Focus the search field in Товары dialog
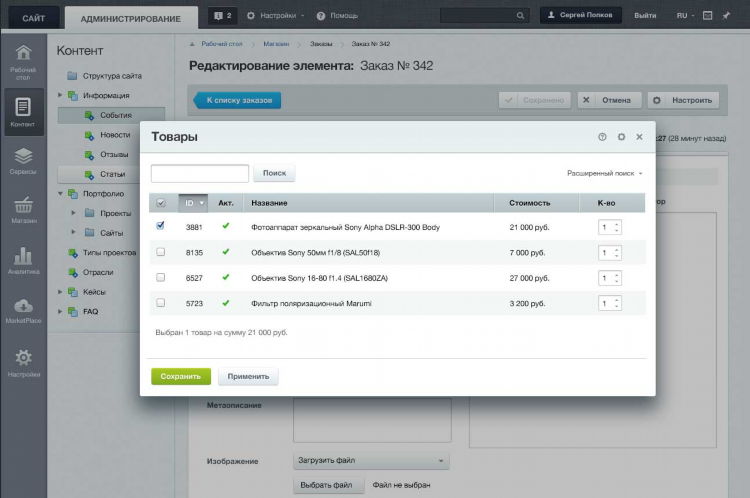 tap(200, 173)
